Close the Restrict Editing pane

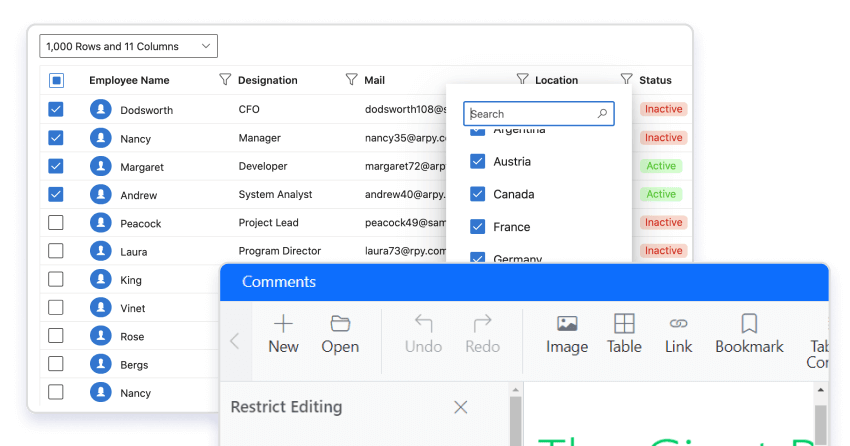(460, 407)
